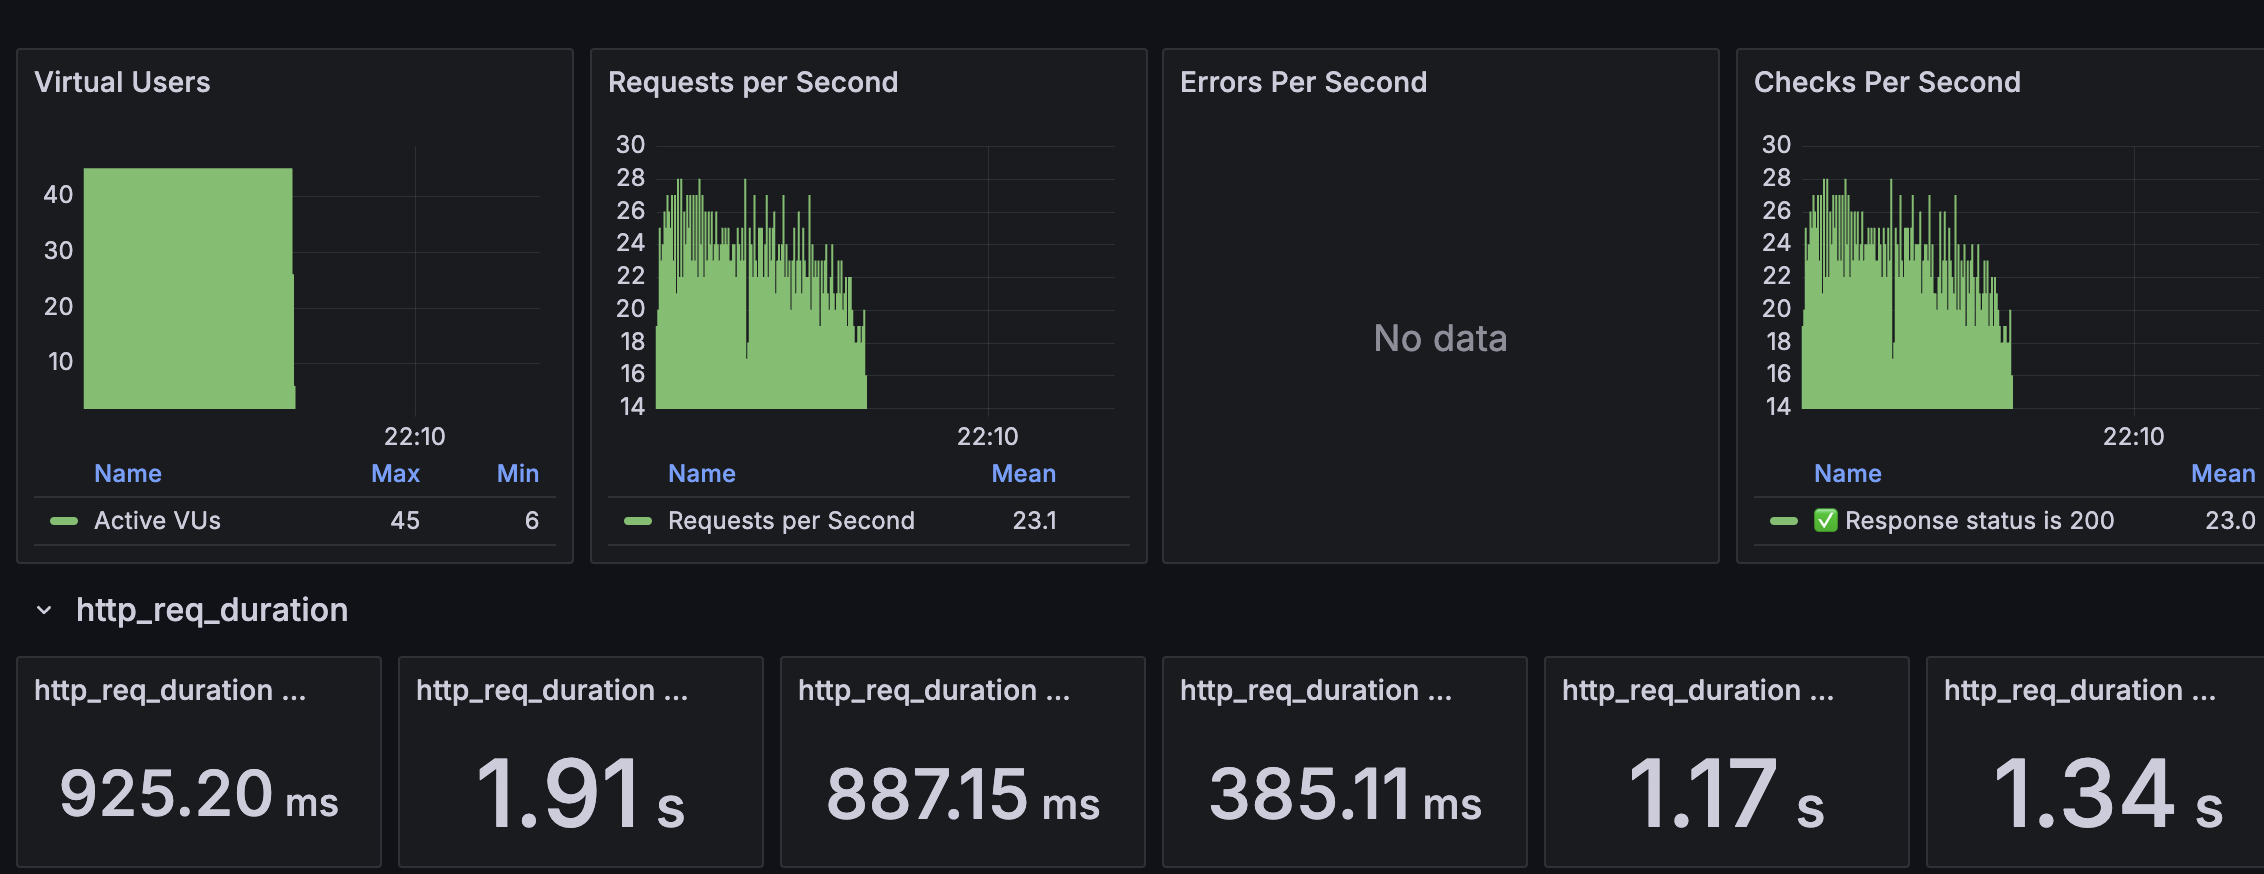This screenshot has height=874, width=2264.
Task: Select the 1.34 s stat panel
Action: (2095, 762)
